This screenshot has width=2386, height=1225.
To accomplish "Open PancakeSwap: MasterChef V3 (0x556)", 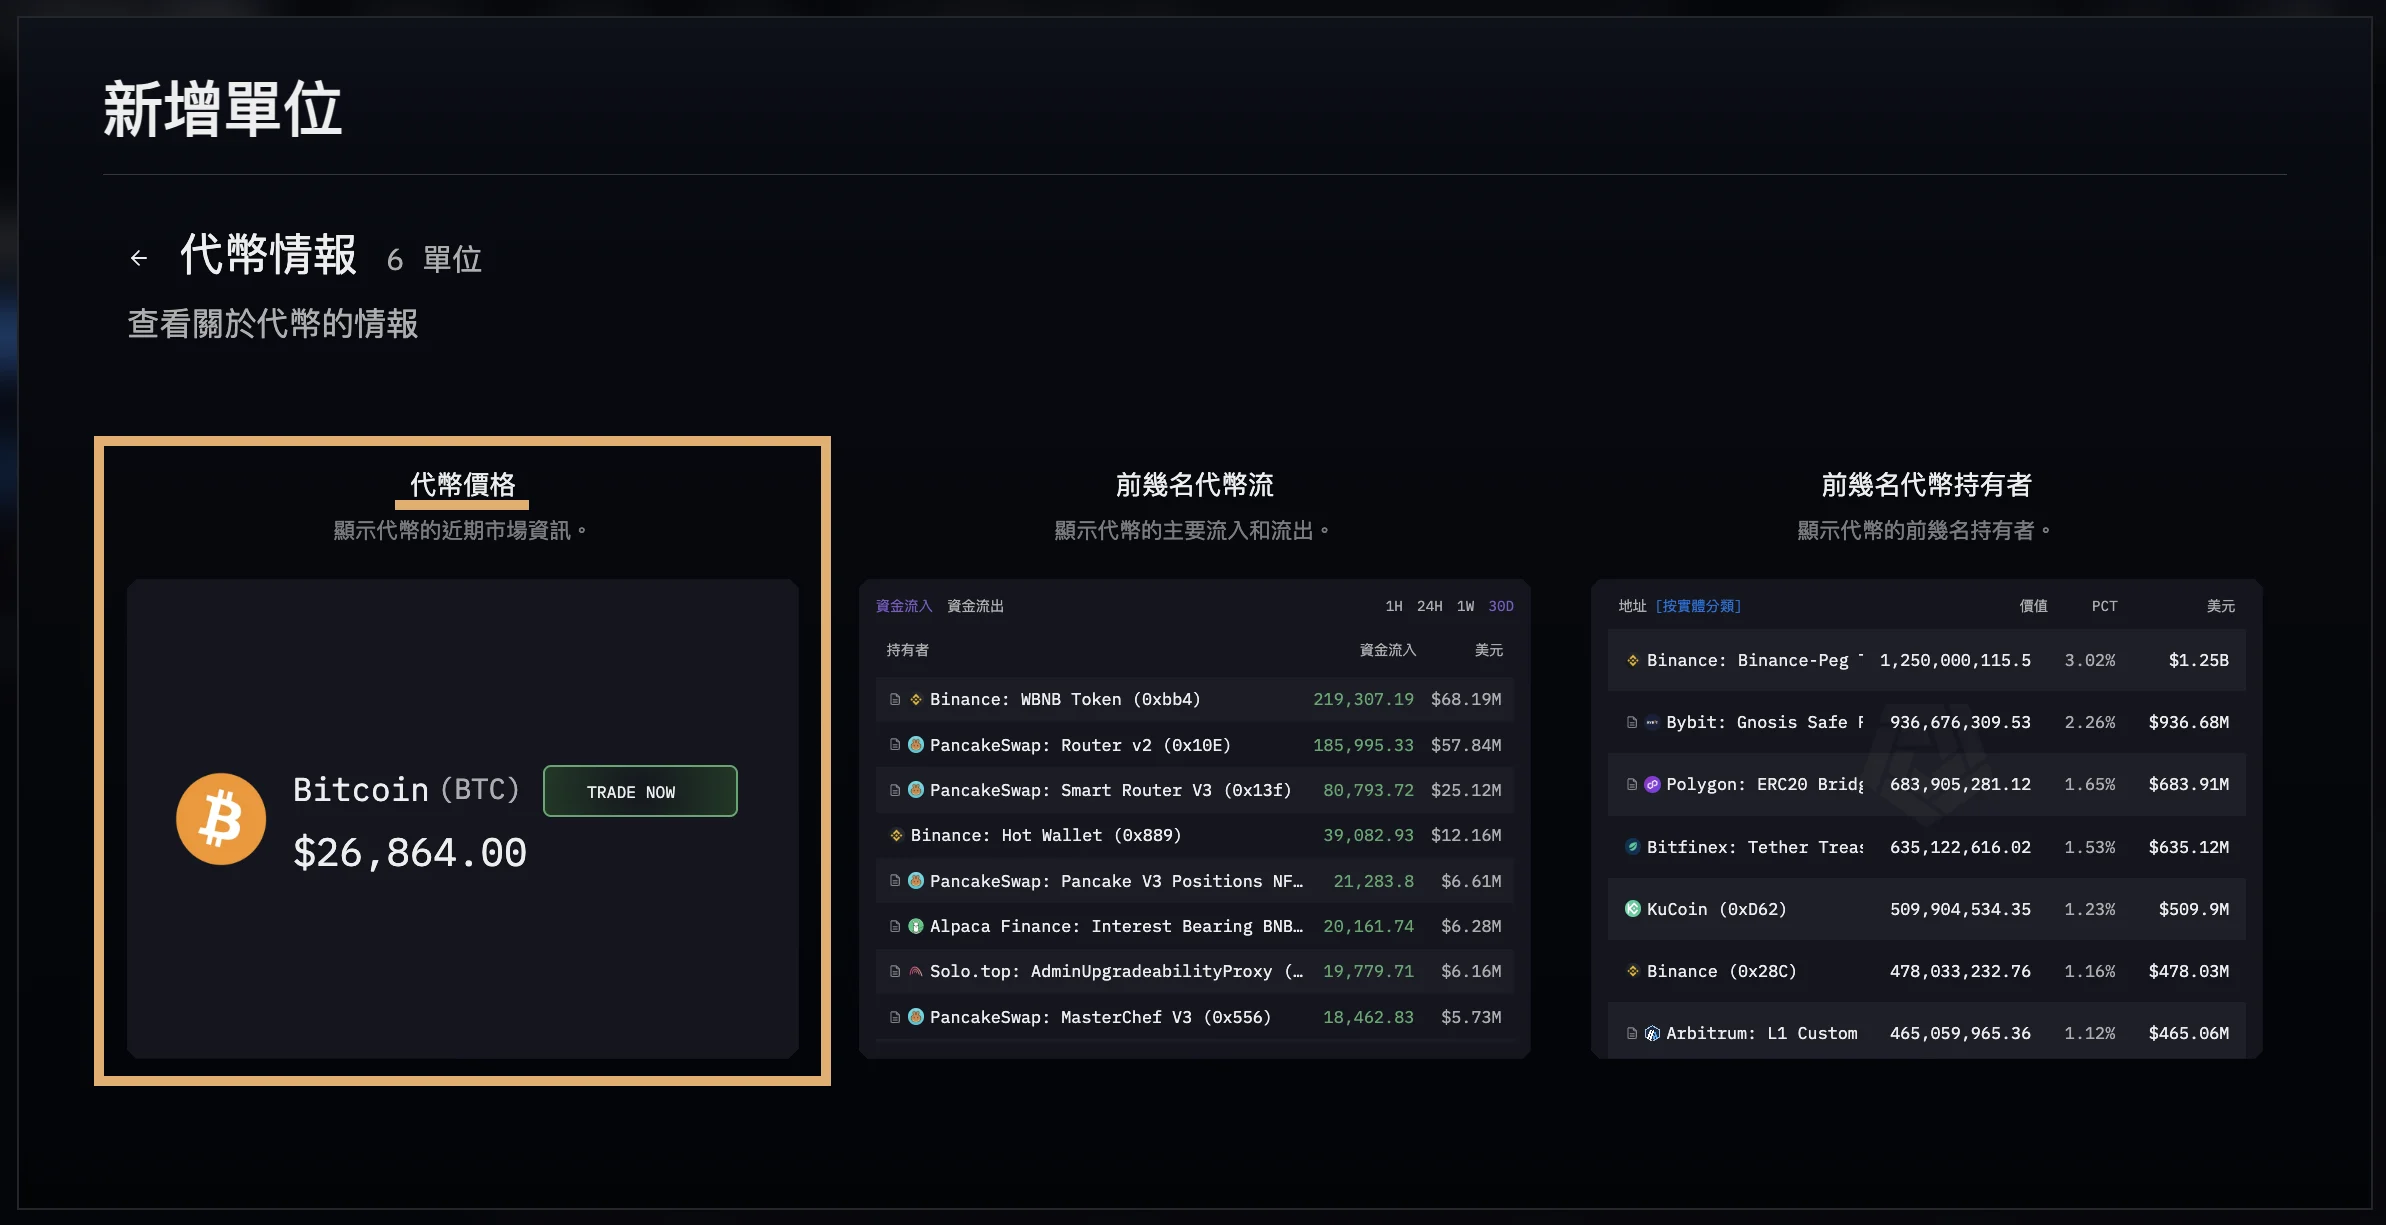I will 1100,1017.
